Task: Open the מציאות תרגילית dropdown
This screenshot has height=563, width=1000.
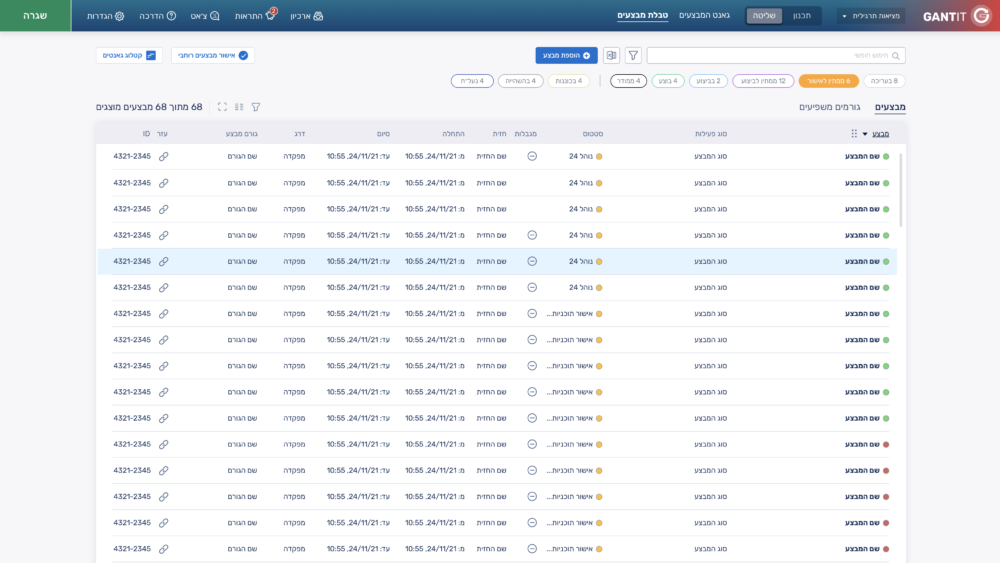Action: coord(871,16)
